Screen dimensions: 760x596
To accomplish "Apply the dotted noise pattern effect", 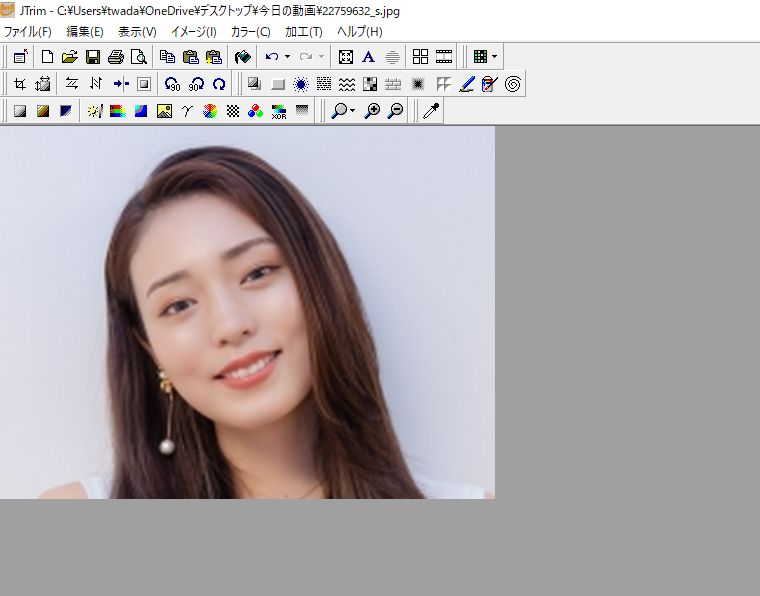I will (324, 84).
